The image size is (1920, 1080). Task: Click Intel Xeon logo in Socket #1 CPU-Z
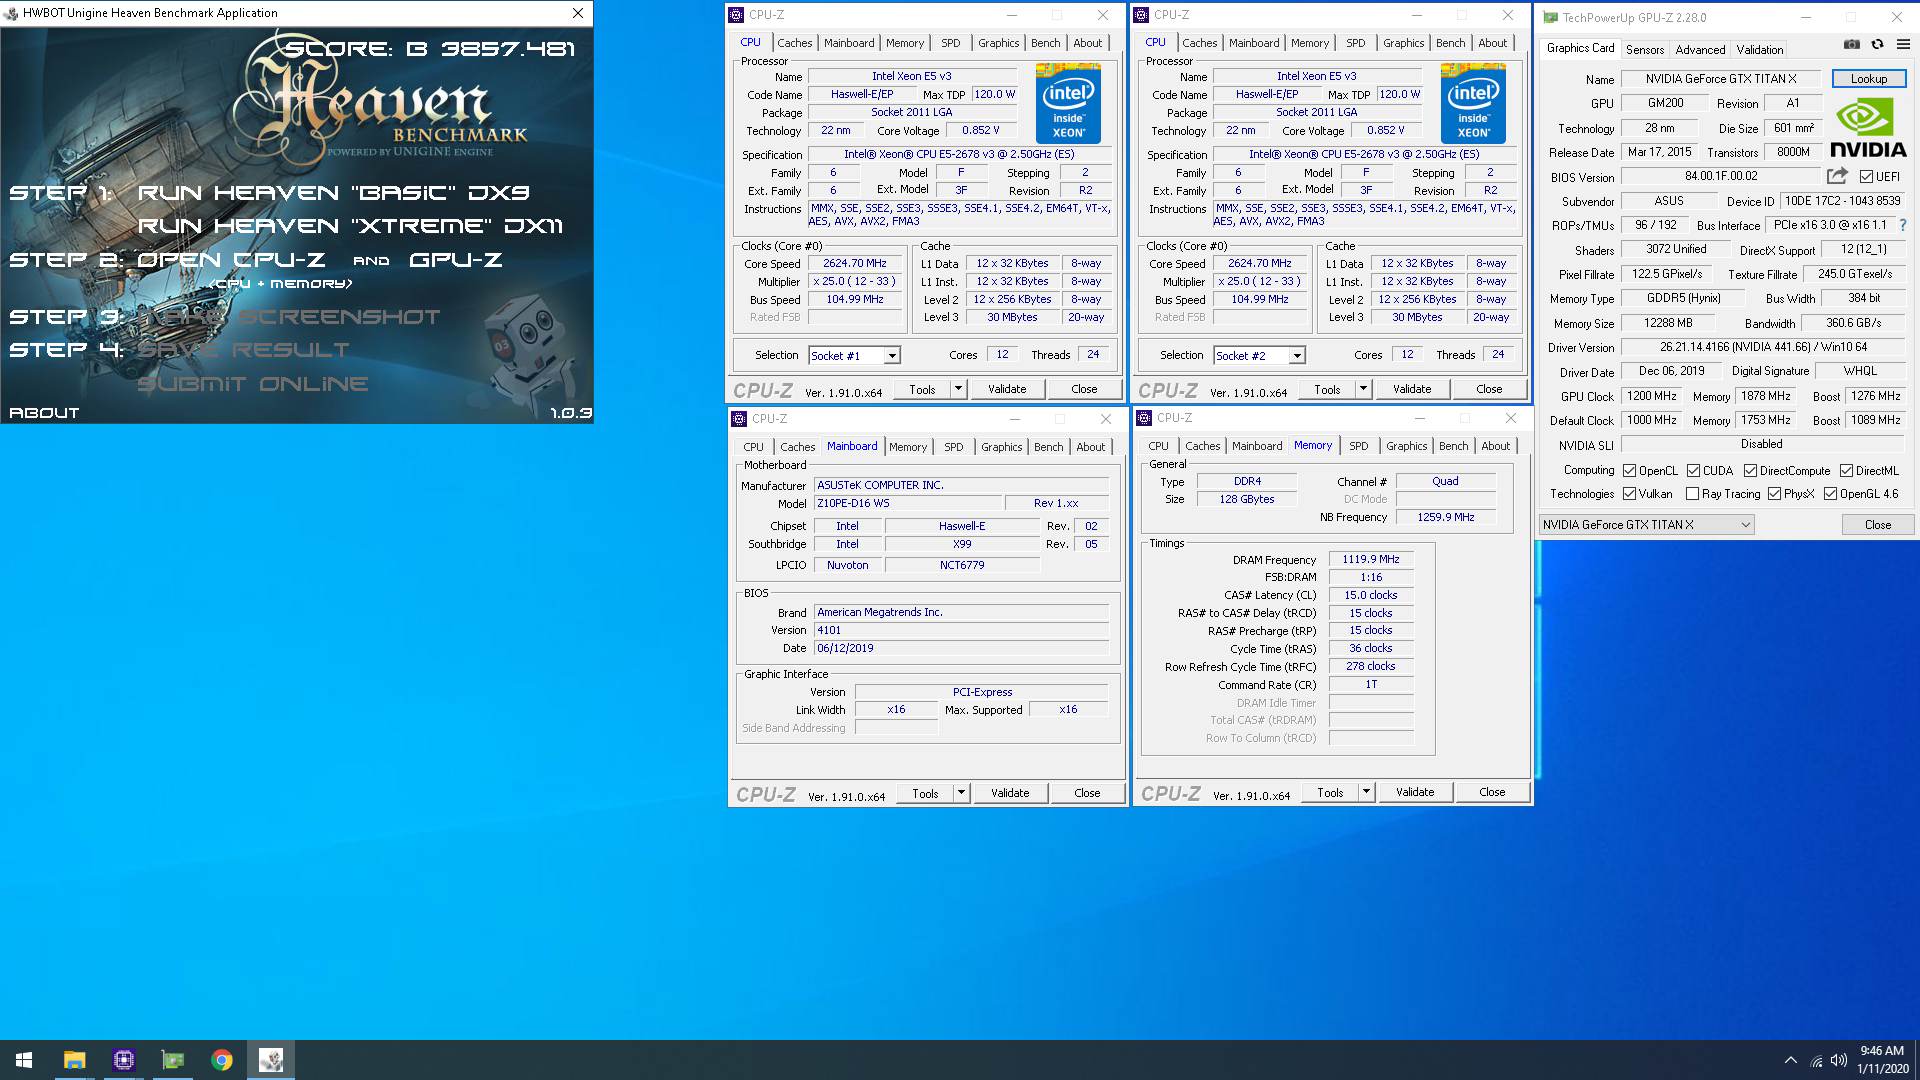pyautogui.click(x=1068, y=103)
